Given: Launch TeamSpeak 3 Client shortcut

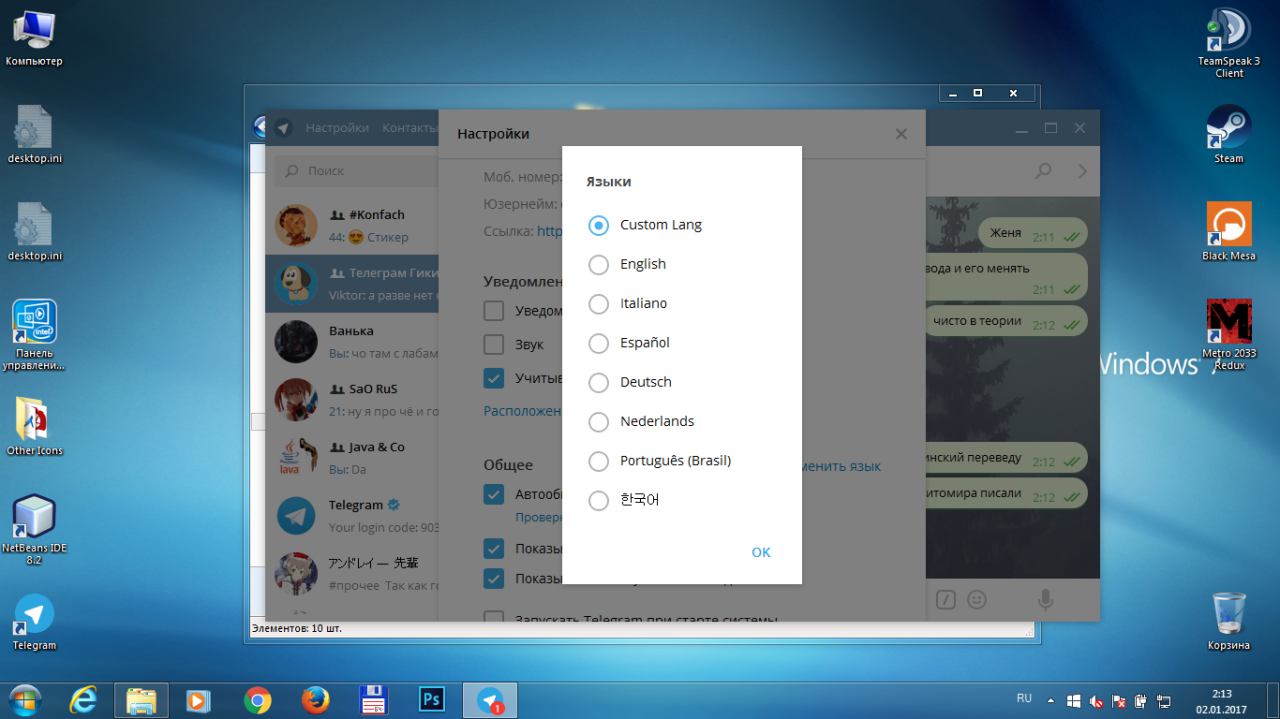Looking at the screenshot, I should (x=1229, y=43).
